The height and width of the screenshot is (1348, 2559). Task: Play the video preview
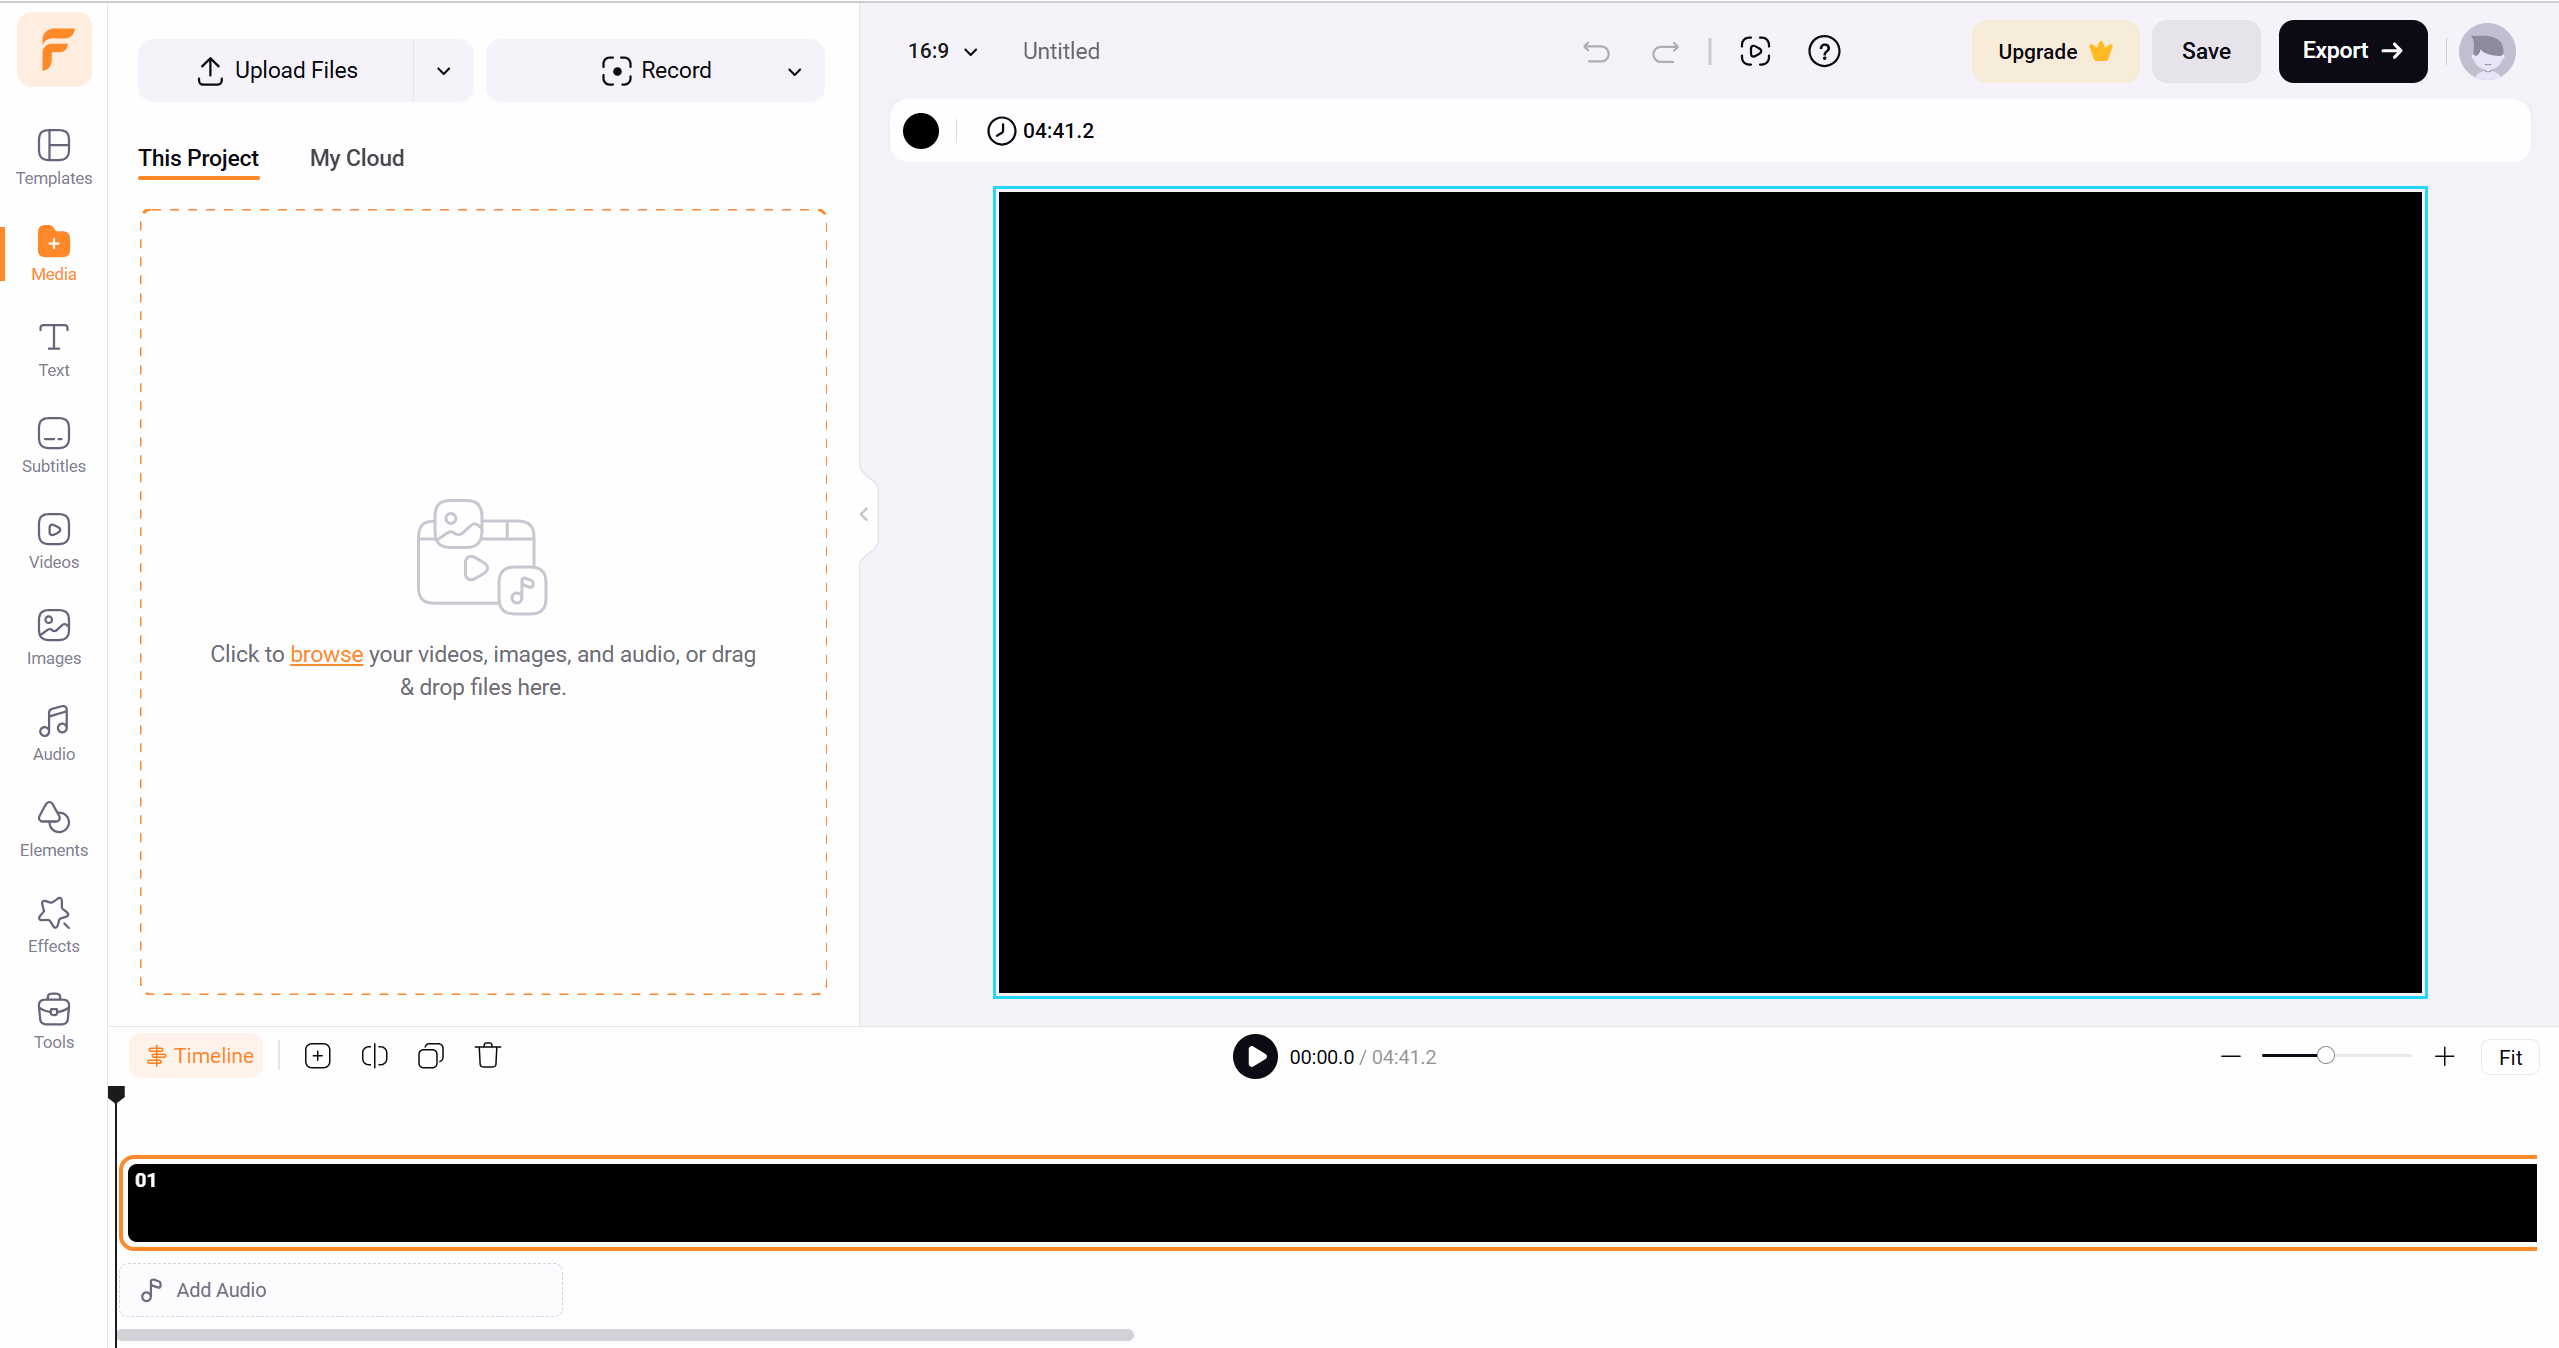pyautogui.click(x=1255, y=1057)
